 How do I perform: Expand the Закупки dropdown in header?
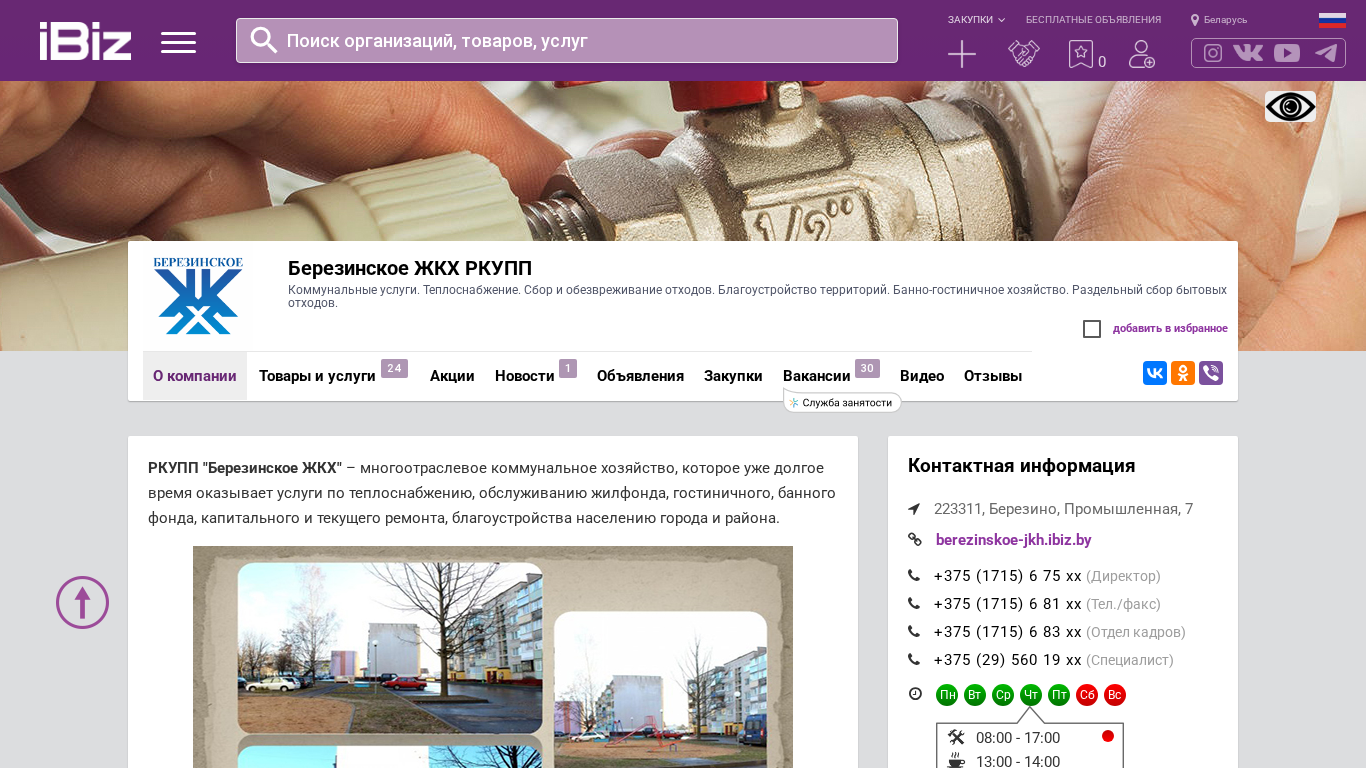coord(976,20)
